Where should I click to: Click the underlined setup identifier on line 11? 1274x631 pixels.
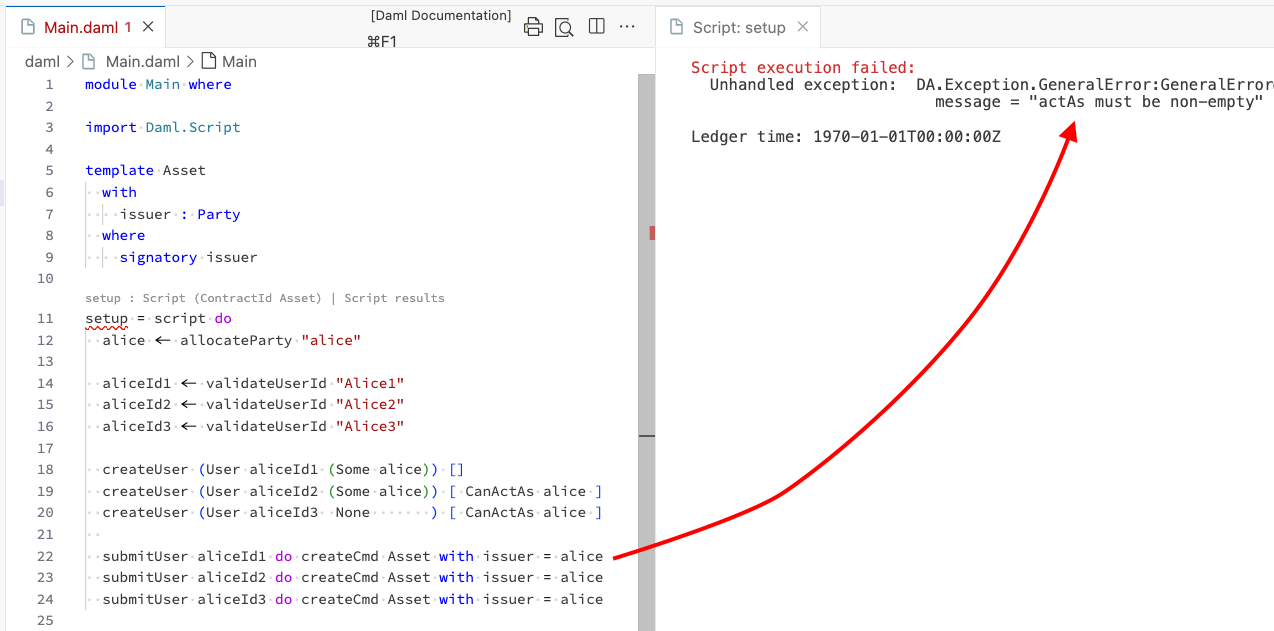pyautogui.click(x=106, y=319)
